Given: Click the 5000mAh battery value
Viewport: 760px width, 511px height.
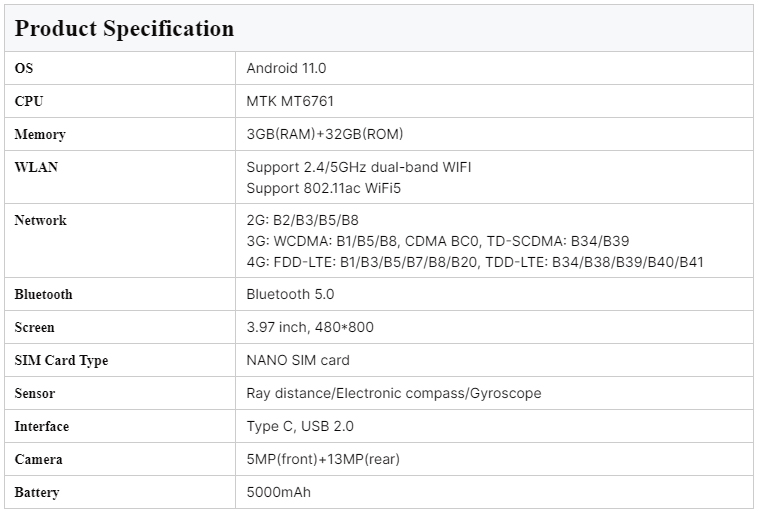Looking at the screenshot, I should click(279, 492).
